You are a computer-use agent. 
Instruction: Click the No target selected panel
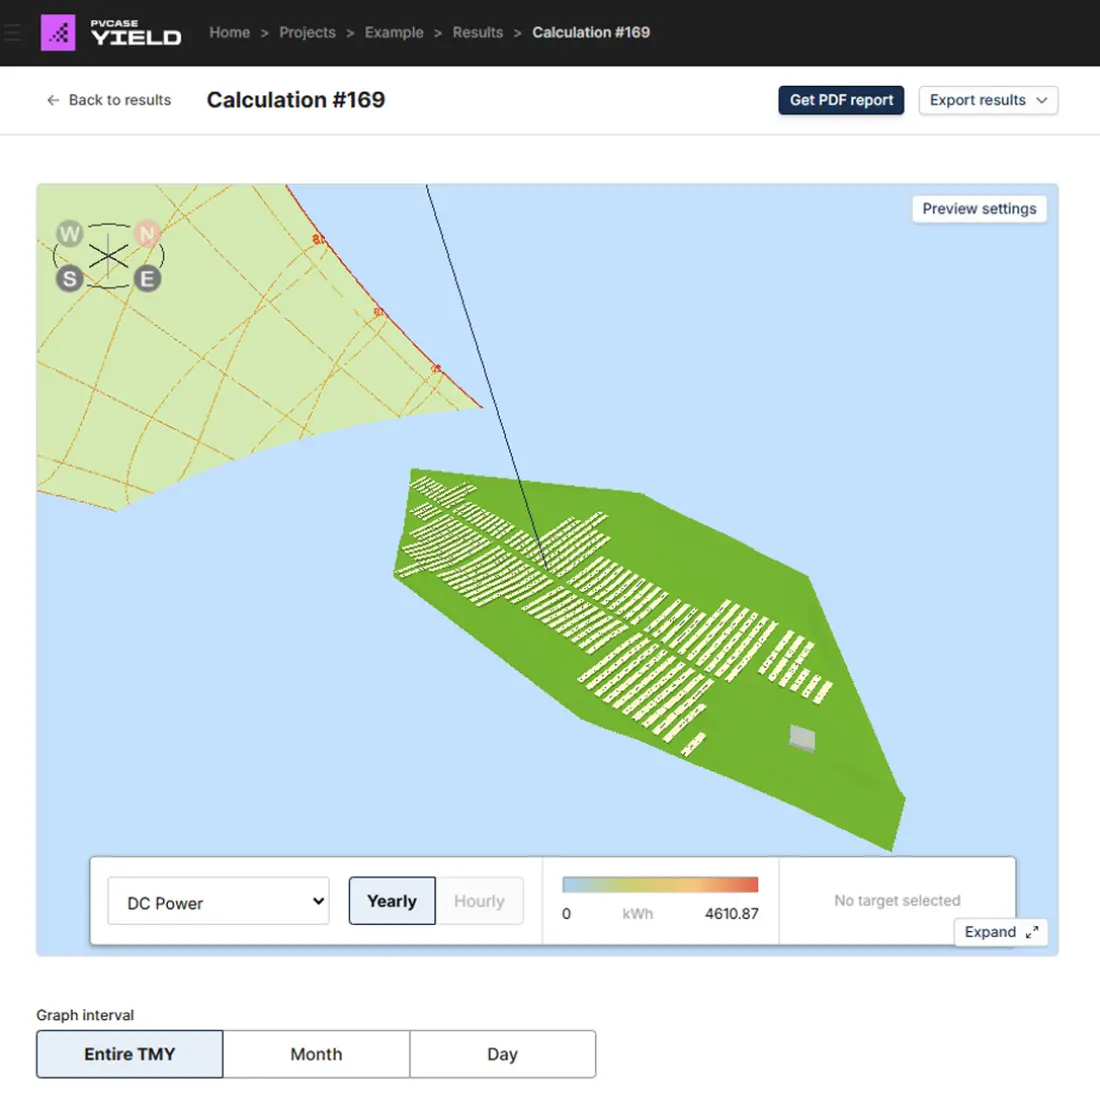(896, 900)
